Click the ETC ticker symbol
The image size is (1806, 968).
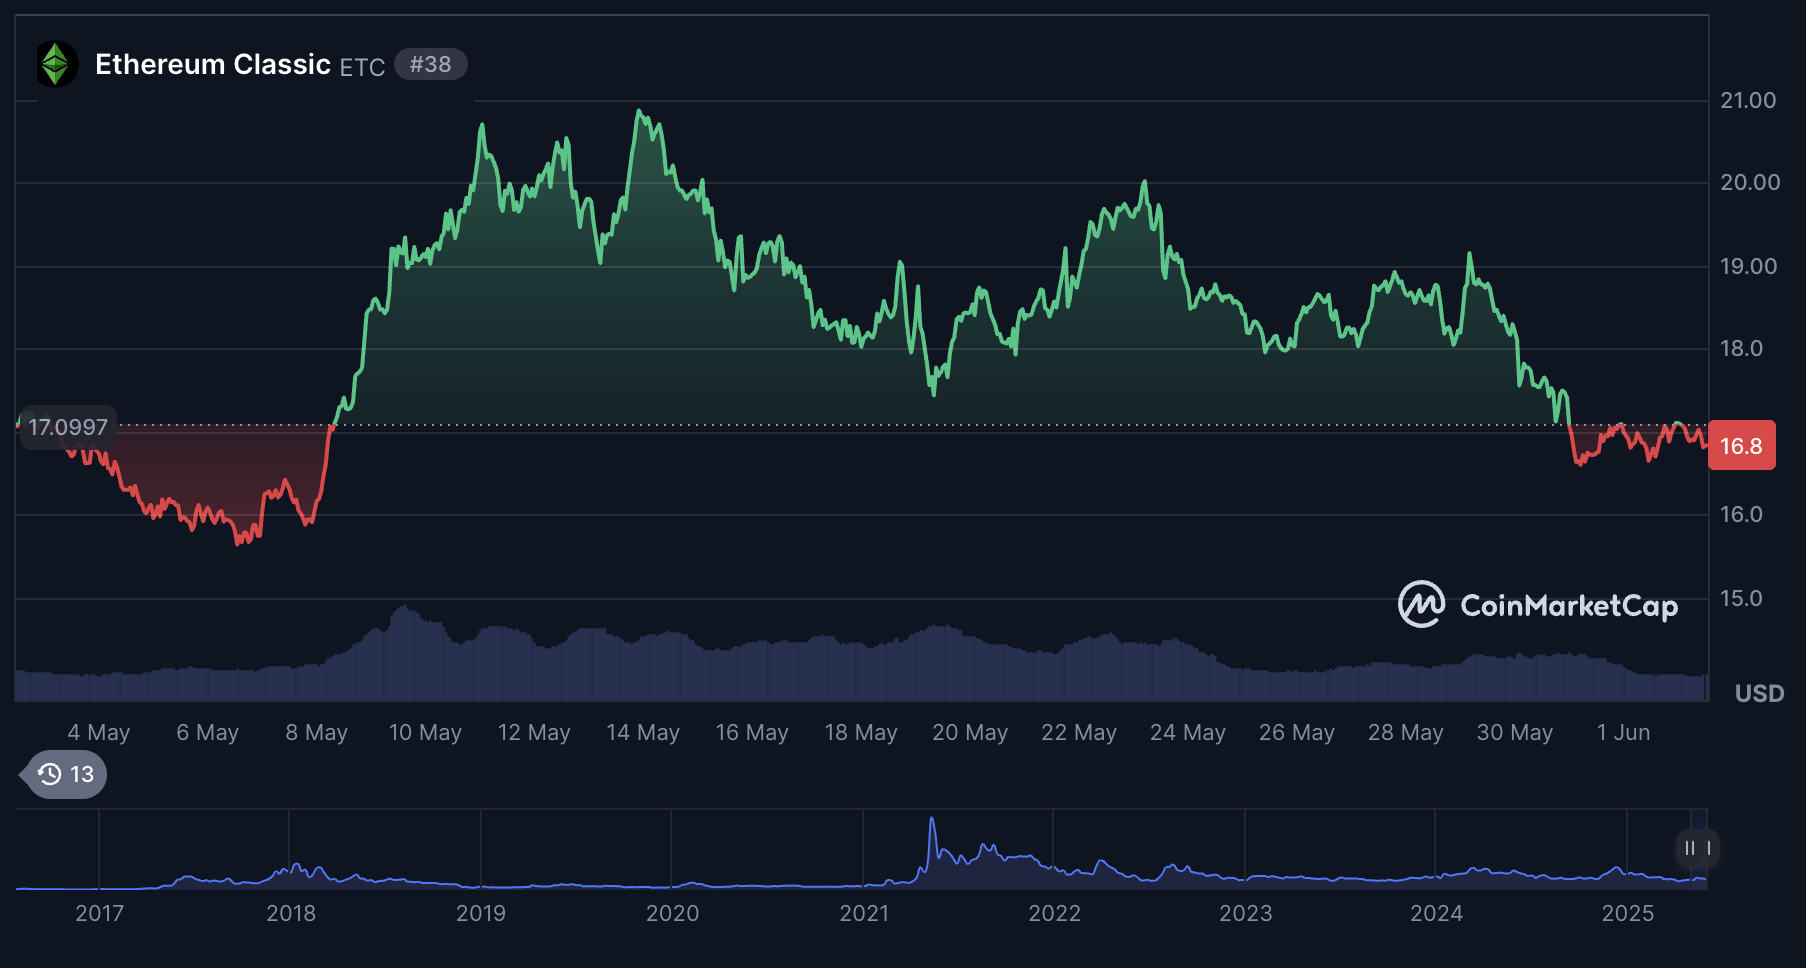(362, 67)
